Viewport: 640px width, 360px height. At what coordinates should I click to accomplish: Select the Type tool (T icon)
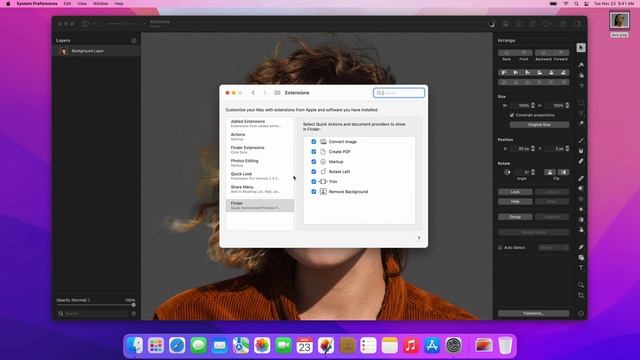click(581, 268)
